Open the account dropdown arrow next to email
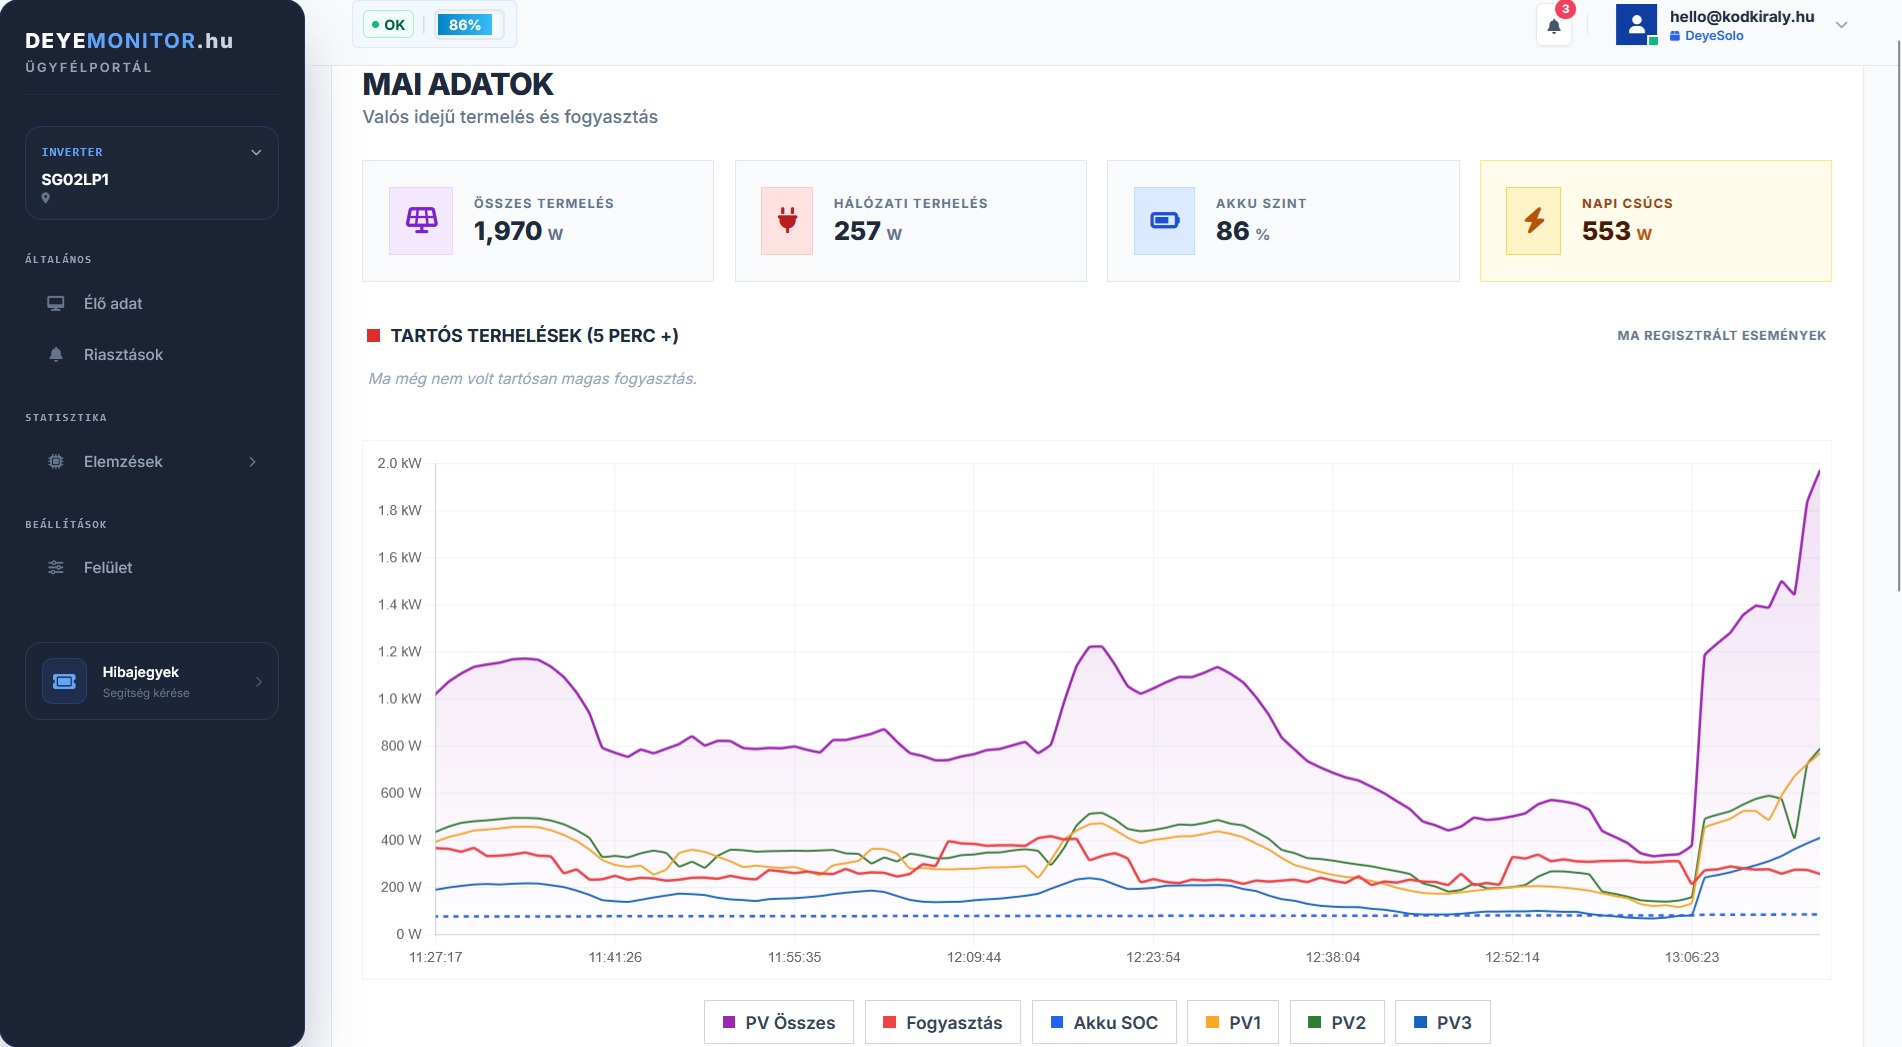This screenshot has height=1047, width=1902. pyautogui.click(x=1841, y=25)
